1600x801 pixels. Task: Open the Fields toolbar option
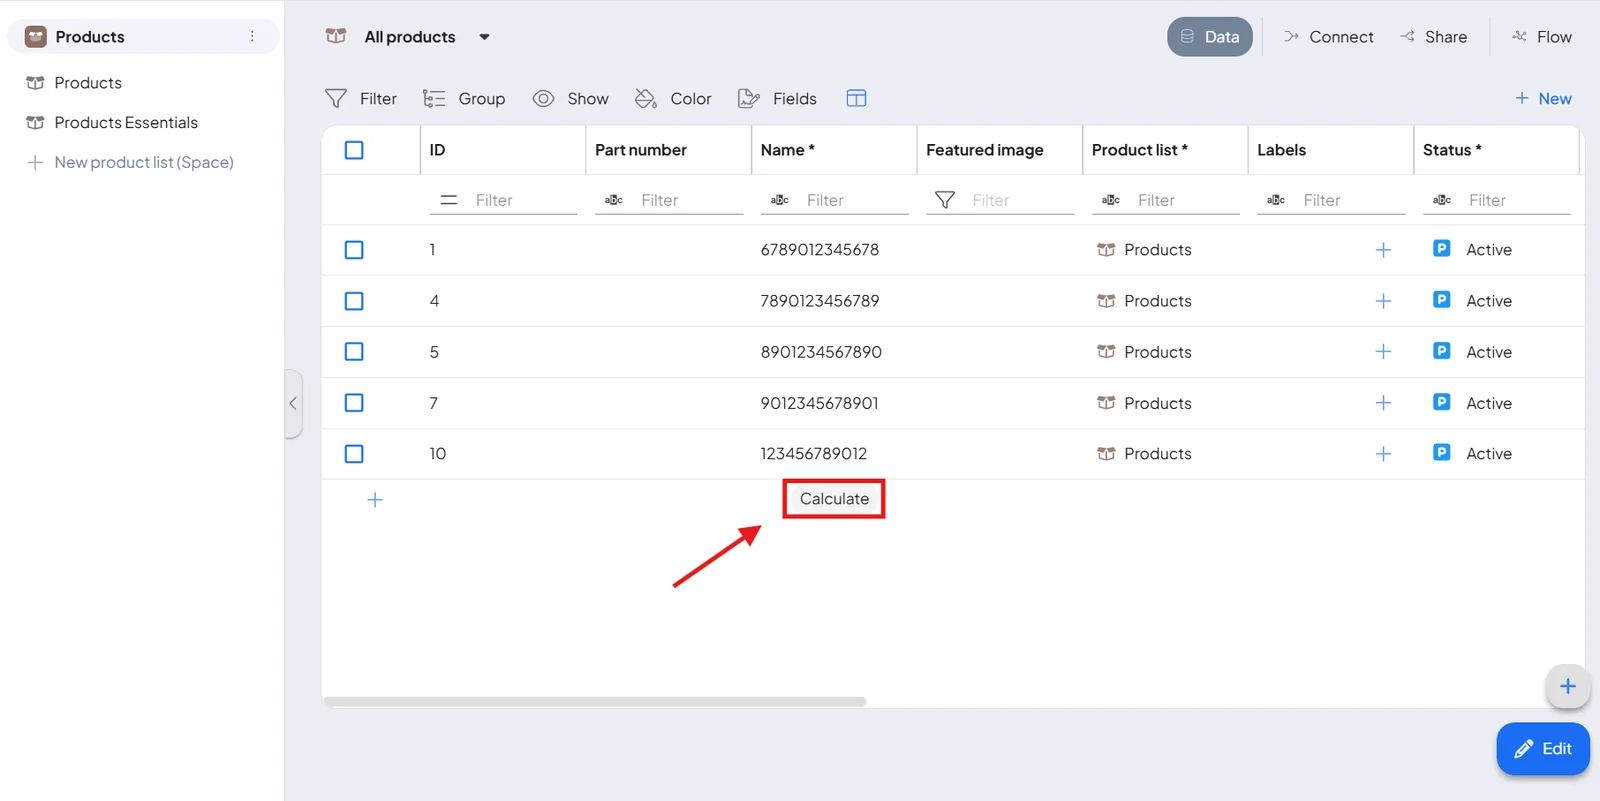777,99
